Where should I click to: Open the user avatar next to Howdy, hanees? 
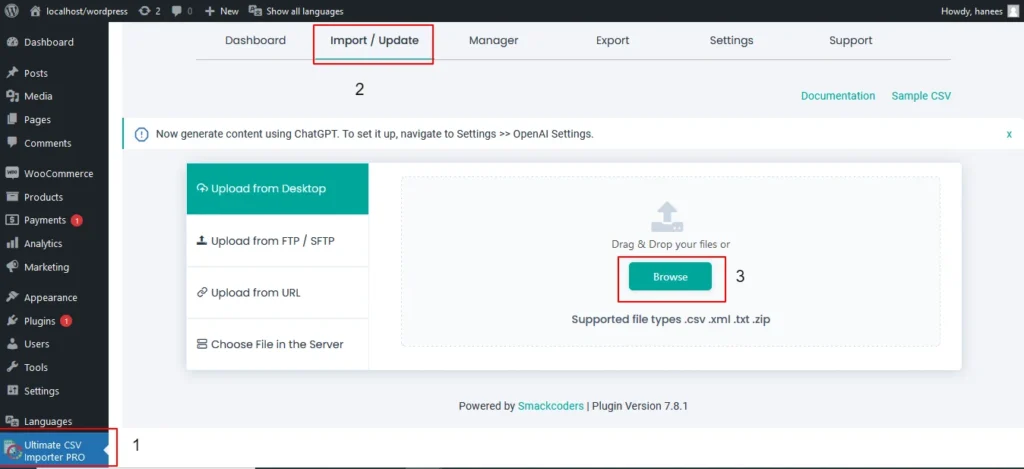click(1013, 11)
